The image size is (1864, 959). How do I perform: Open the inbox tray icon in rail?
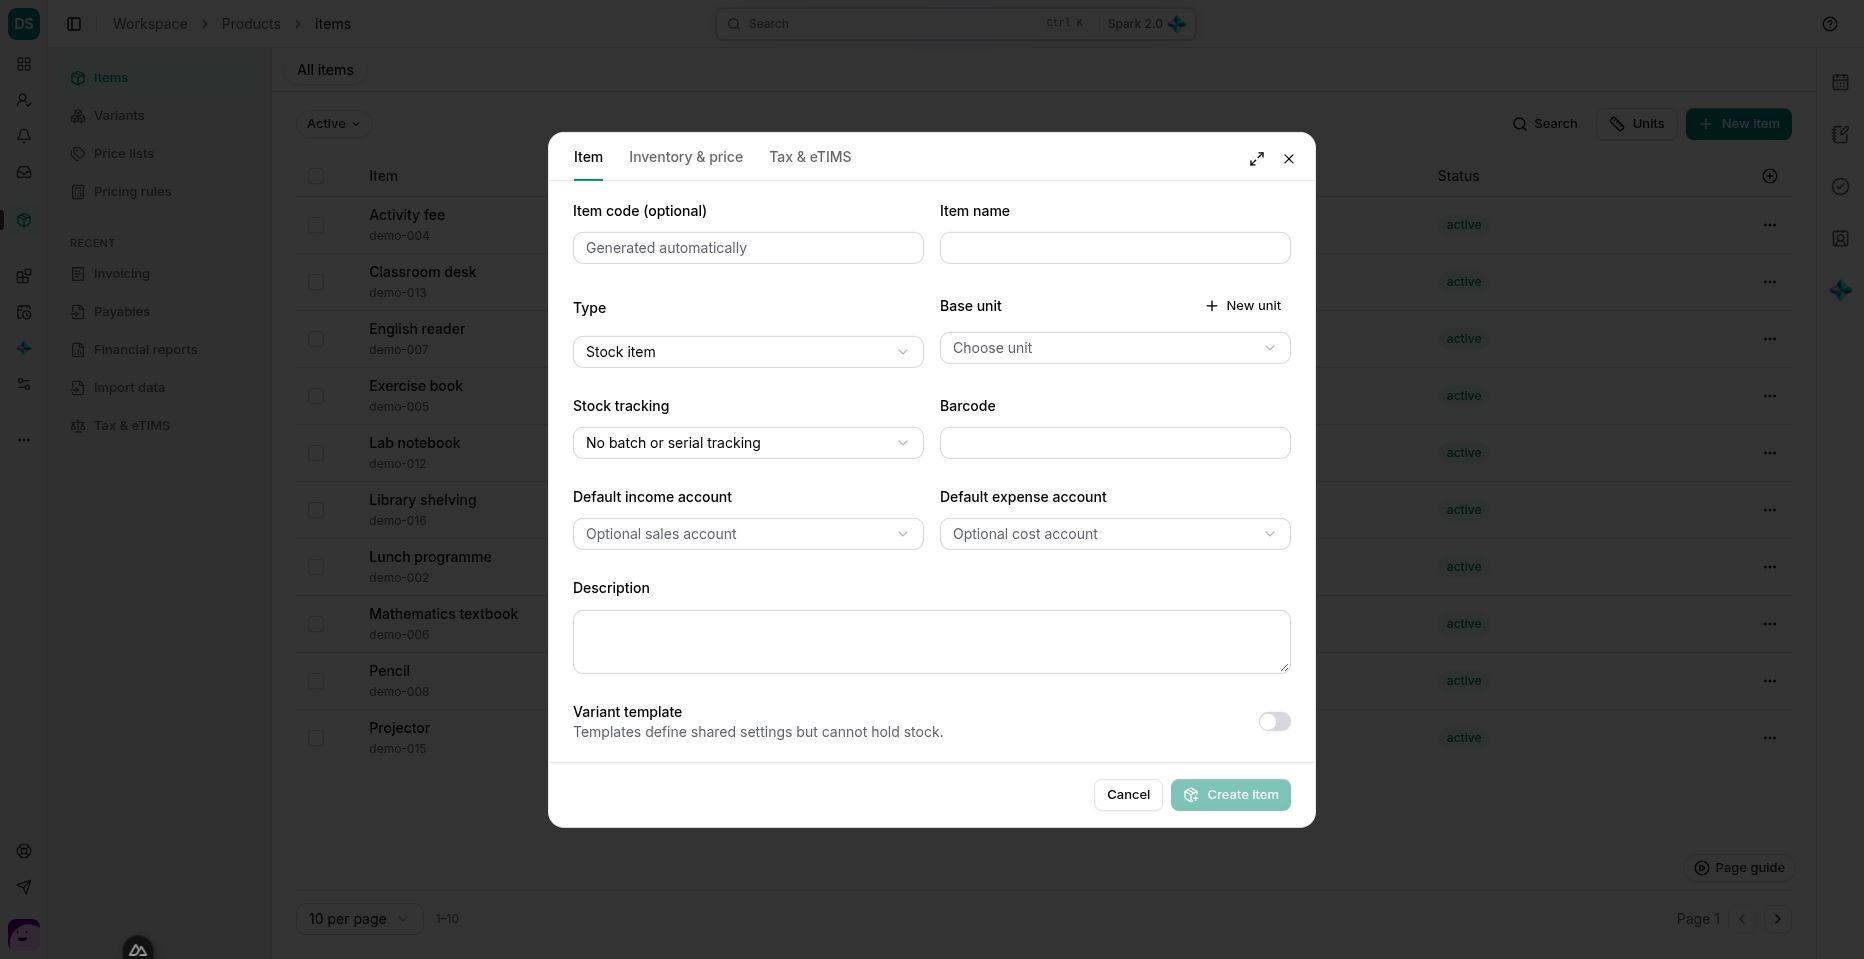[24, 172]
